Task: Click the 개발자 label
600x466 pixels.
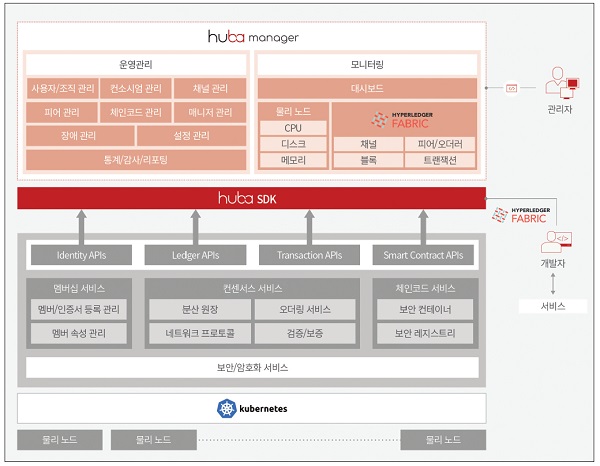Action: coord(553,264)
